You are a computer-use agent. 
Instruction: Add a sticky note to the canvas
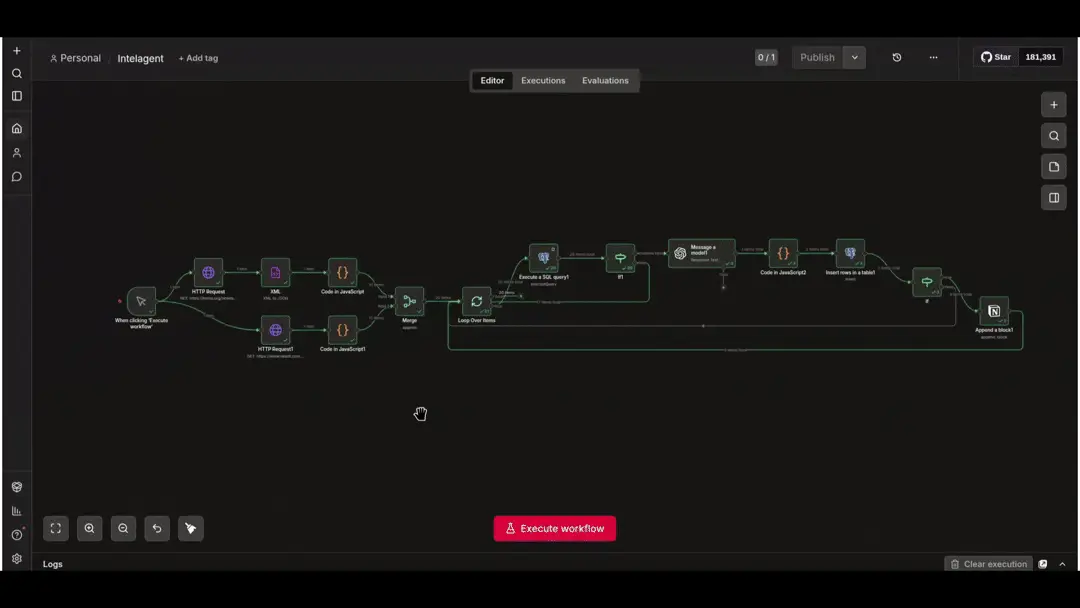pos(1054,167)
